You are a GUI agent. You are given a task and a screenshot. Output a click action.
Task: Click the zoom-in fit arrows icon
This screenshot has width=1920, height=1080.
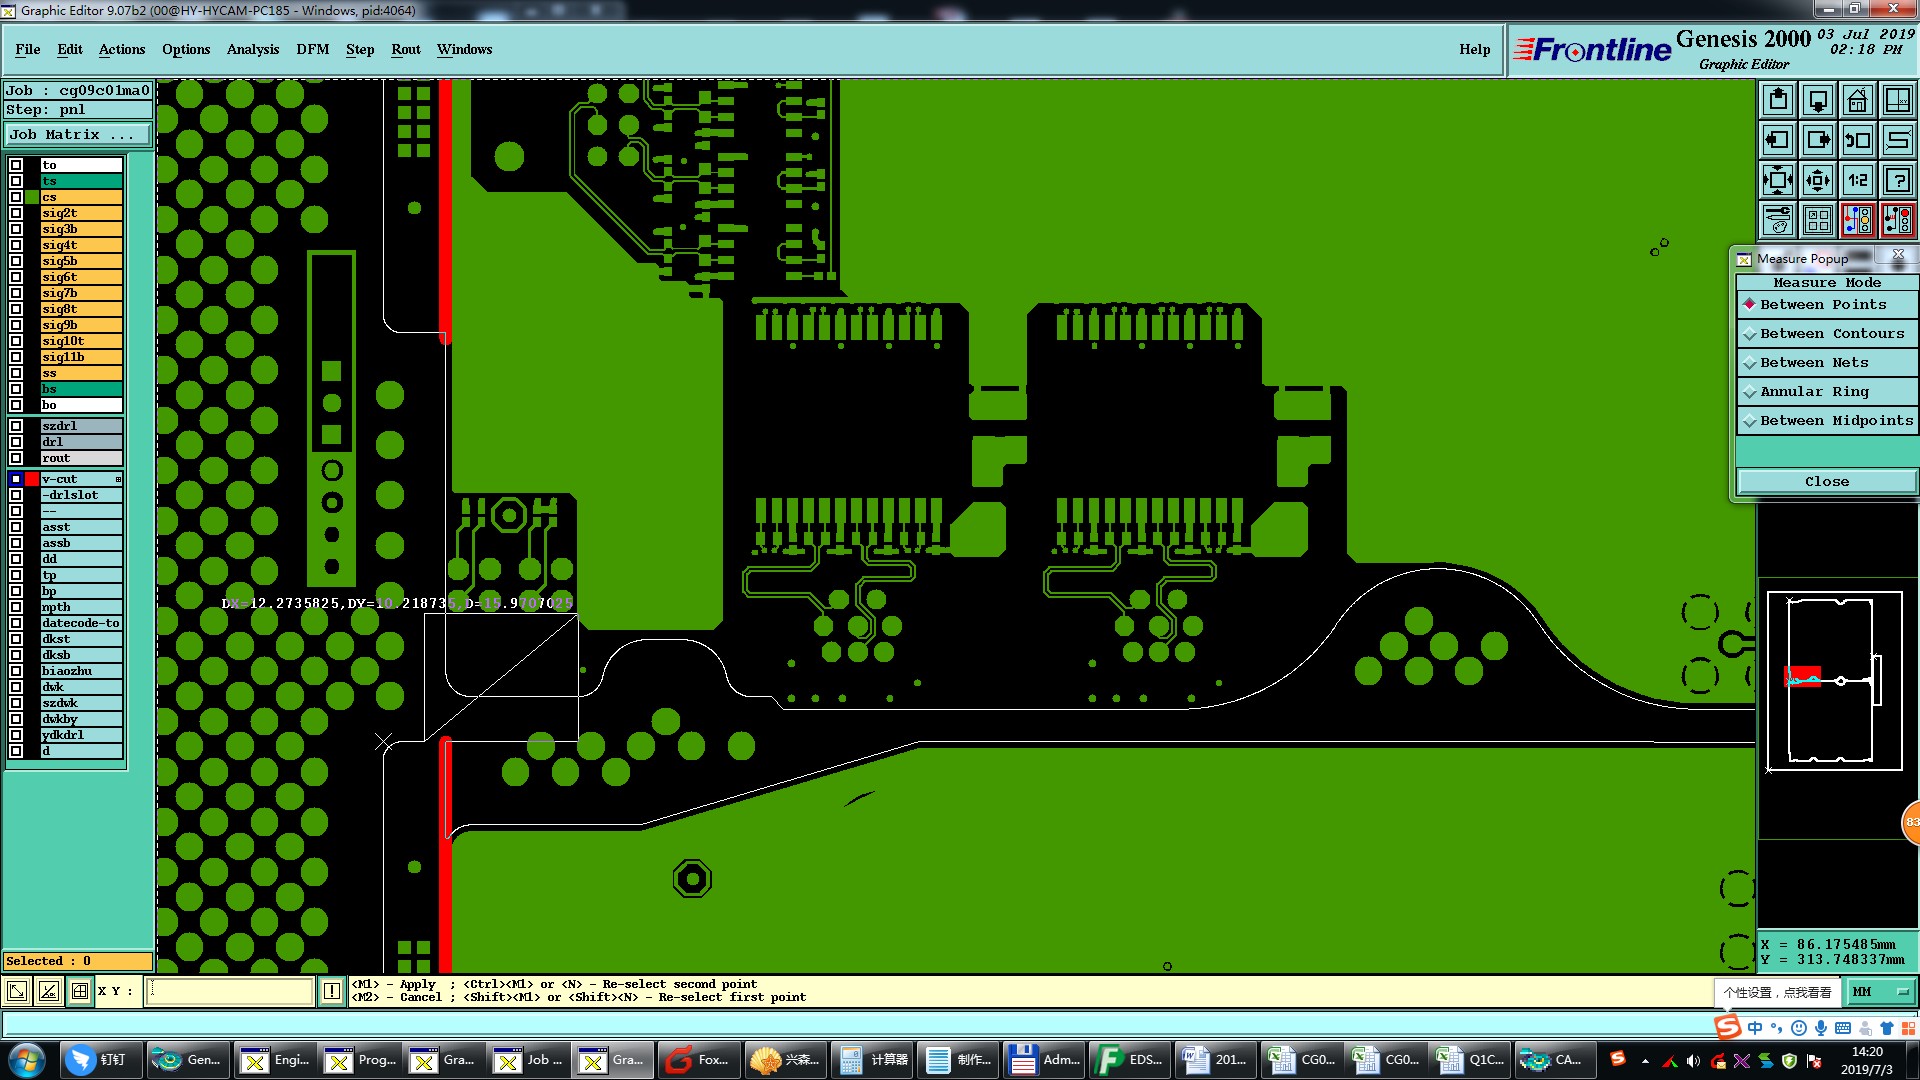click(1778, 180)
